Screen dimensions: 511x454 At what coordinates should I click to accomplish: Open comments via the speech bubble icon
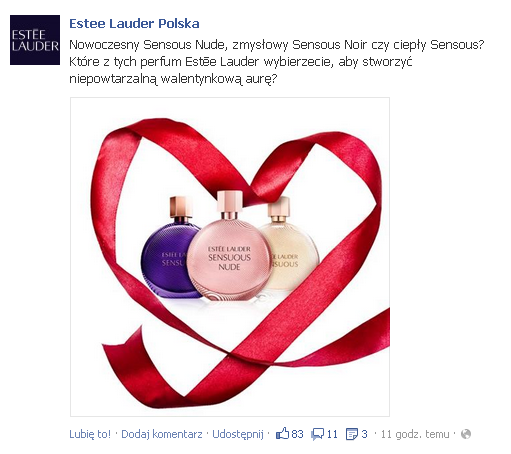317,434
